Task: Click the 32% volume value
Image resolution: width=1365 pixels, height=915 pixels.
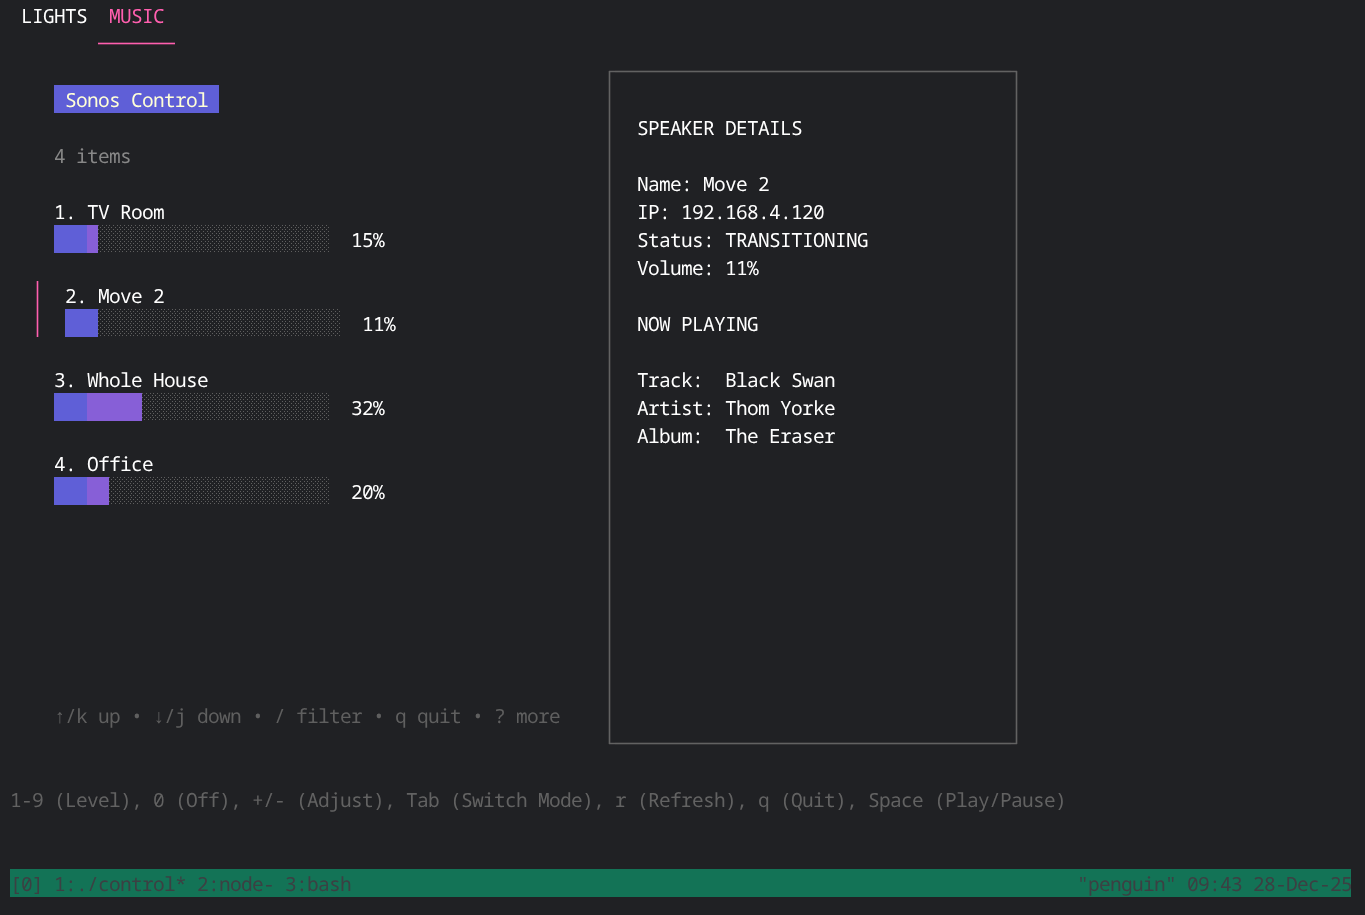Action: (368, 408)
